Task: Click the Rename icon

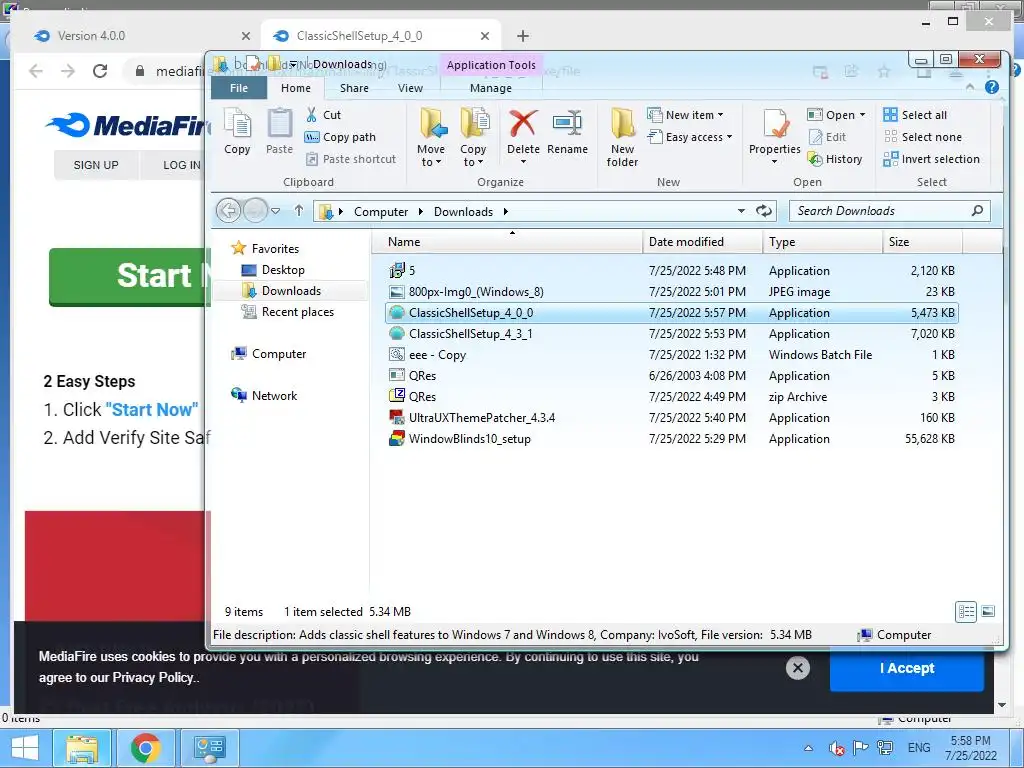Action: [x=567, y=132]
